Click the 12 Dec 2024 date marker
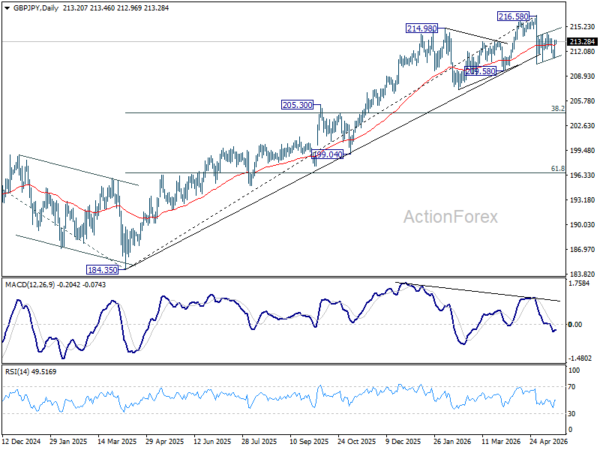The image size is (600, 450). (21, 441)
